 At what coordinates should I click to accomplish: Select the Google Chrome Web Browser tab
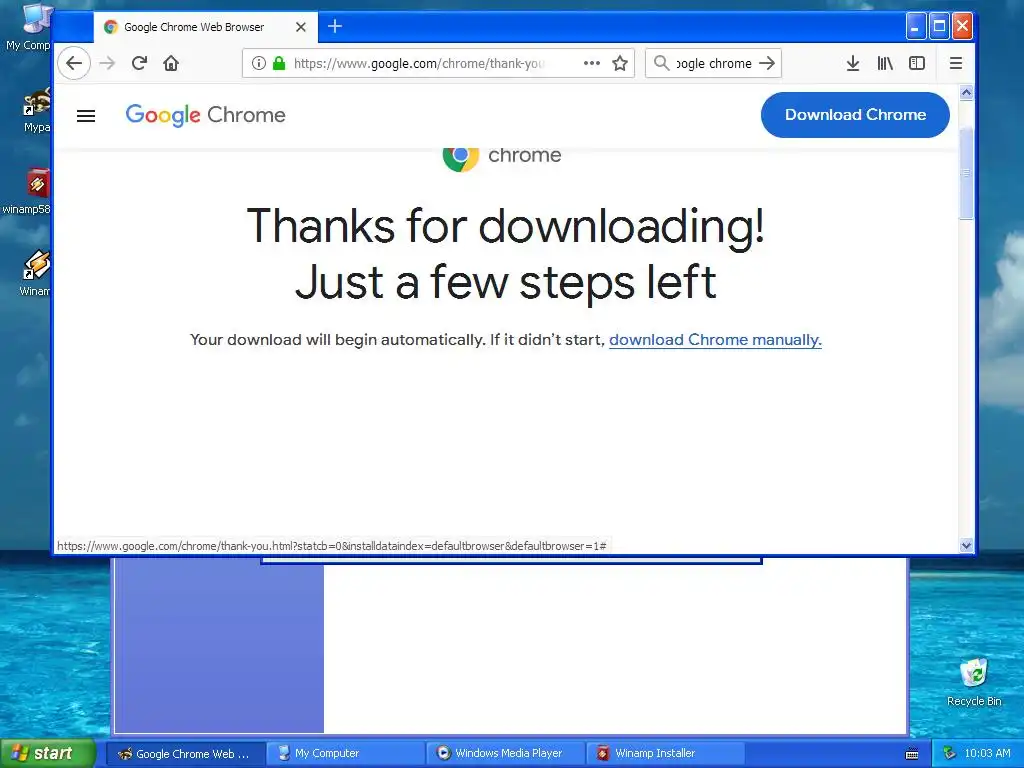click(x=205, y=27)
